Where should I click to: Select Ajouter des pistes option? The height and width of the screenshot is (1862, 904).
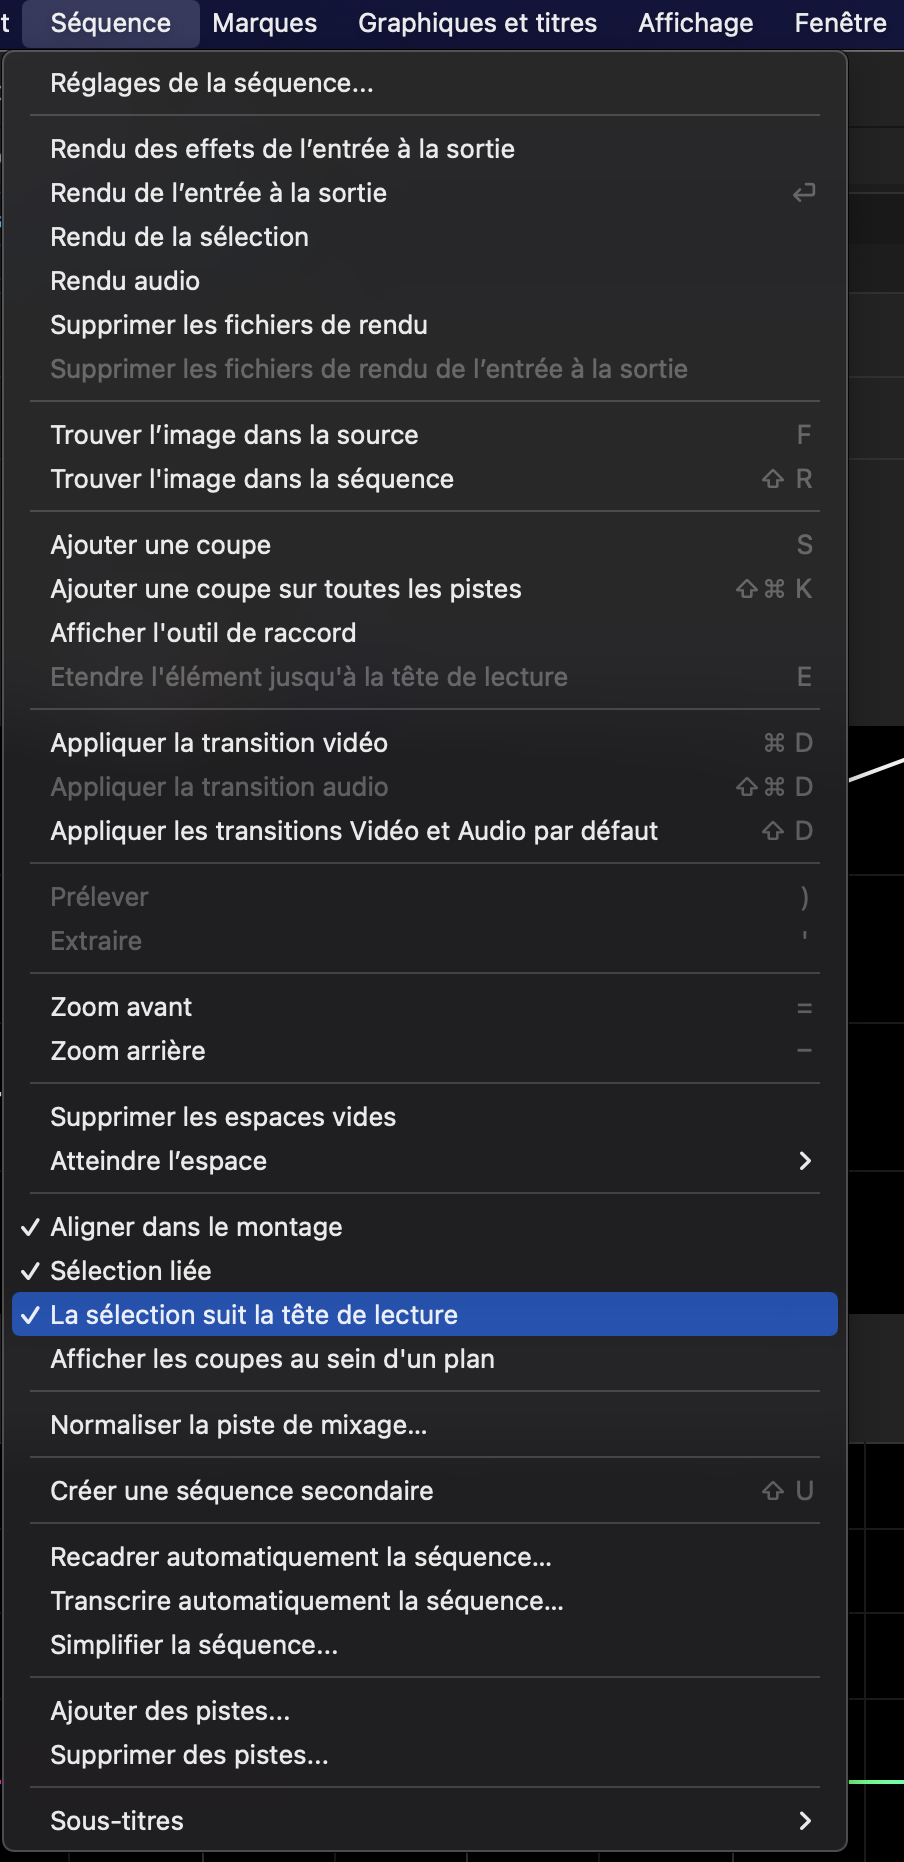pos(171,1710)
